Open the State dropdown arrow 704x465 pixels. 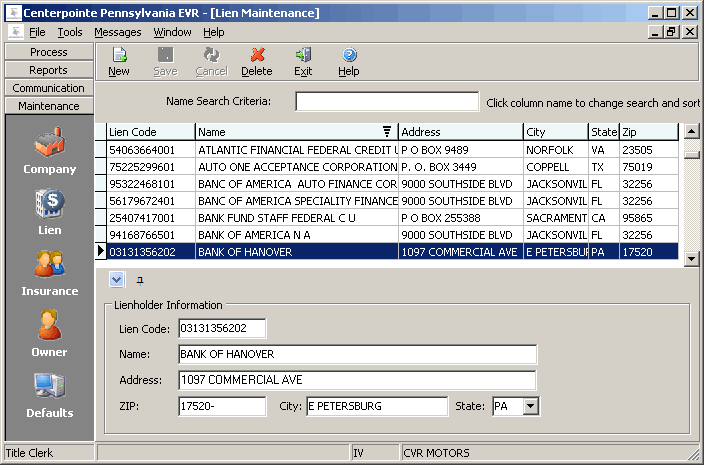coord(531,406)
